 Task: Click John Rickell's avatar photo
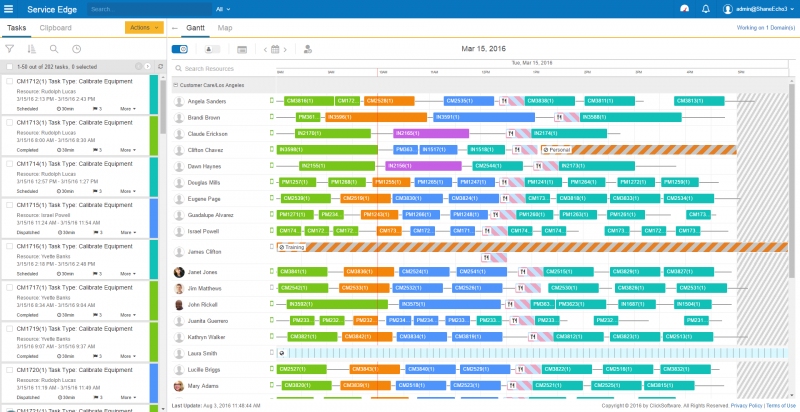[x=179, y=305]
